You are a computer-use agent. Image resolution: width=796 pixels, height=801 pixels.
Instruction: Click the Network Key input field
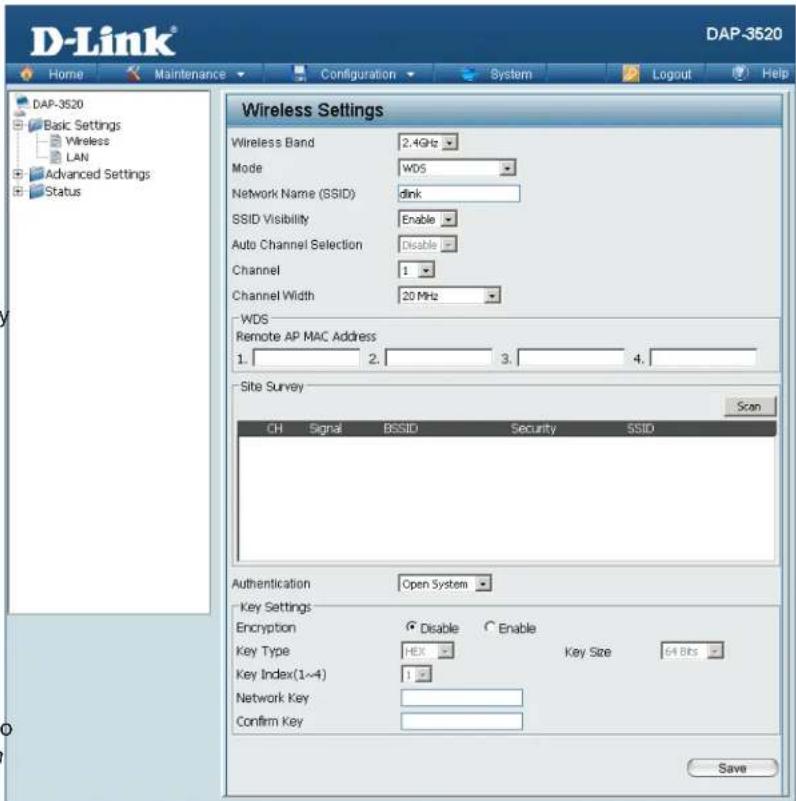(462, 698)
